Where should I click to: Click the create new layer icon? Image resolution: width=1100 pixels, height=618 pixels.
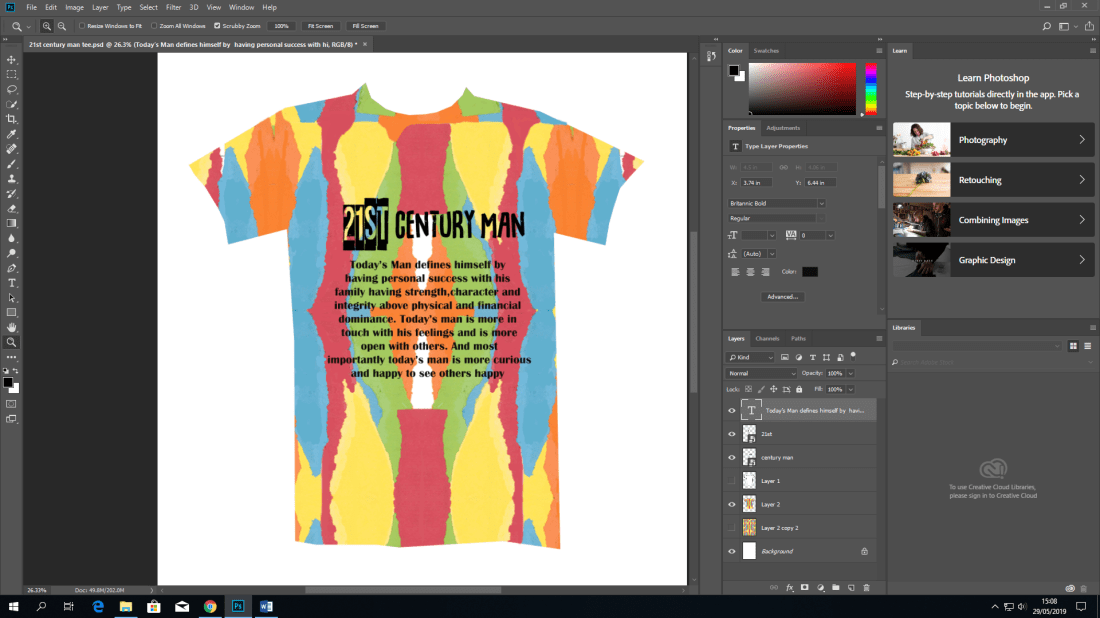[x=851, y=588]
